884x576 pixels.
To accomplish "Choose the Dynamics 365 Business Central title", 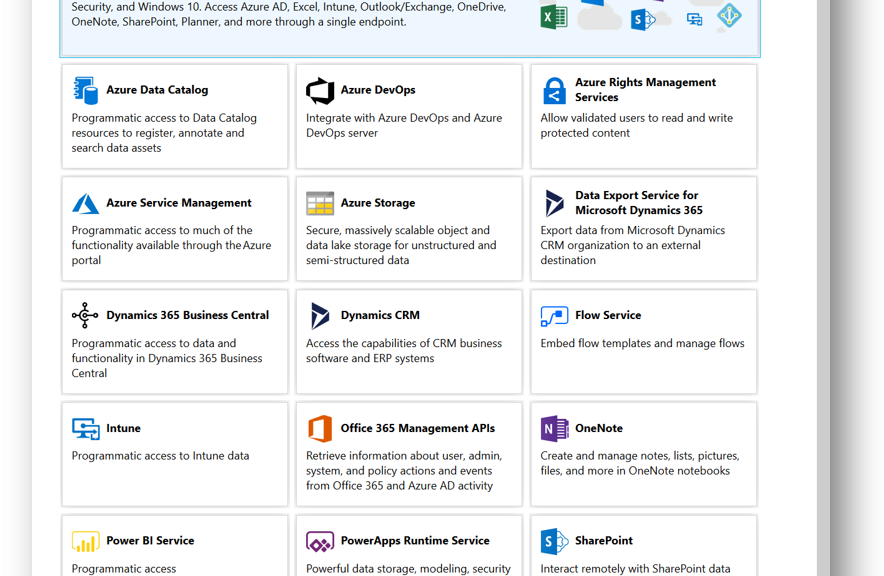I will (188, 316).
